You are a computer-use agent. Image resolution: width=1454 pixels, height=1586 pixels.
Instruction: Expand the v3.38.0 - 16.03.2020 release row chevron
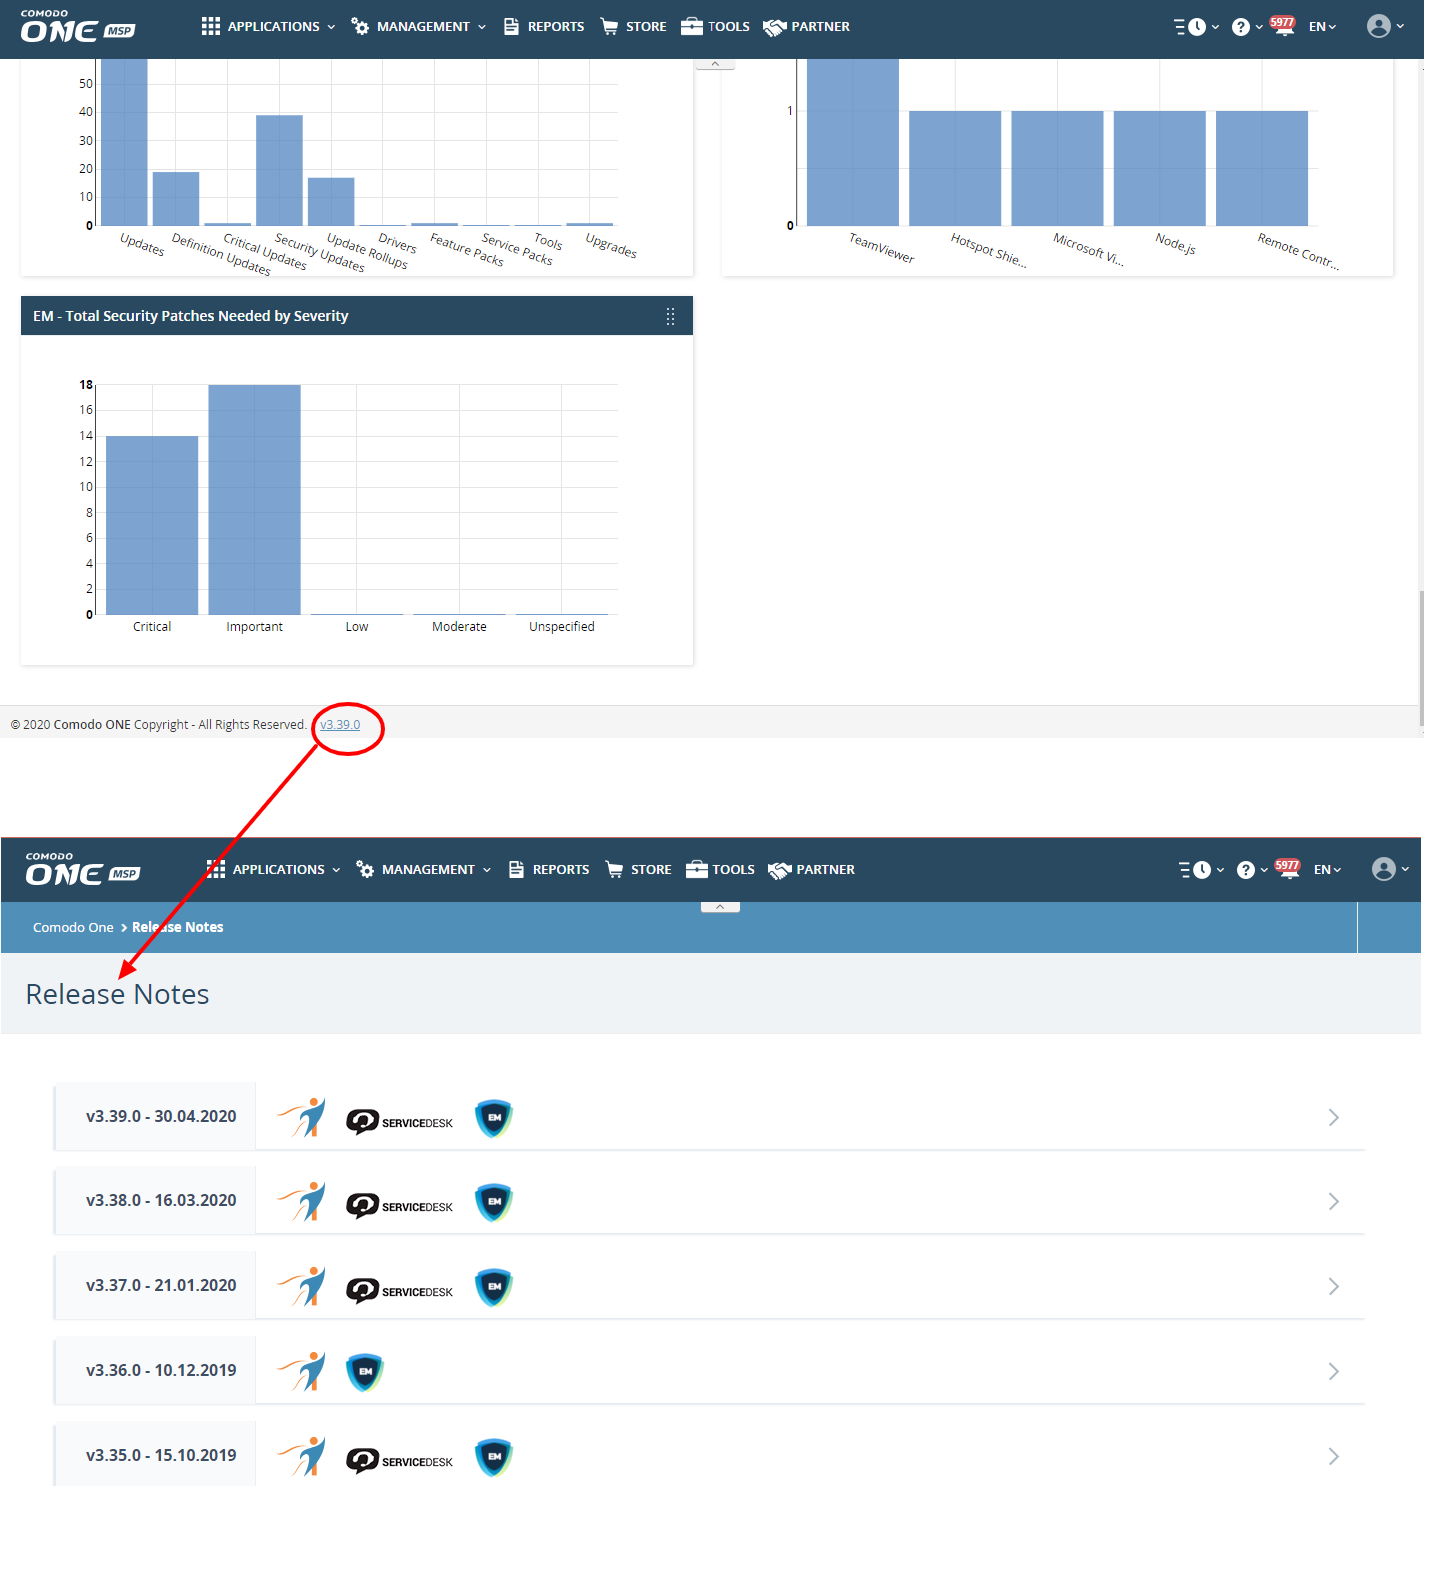[1333, 1202]
